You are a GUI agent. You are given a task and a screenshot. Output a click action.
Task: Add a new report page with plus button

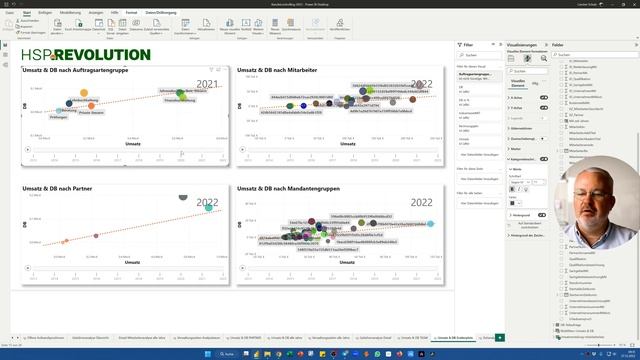pos(500,338)
